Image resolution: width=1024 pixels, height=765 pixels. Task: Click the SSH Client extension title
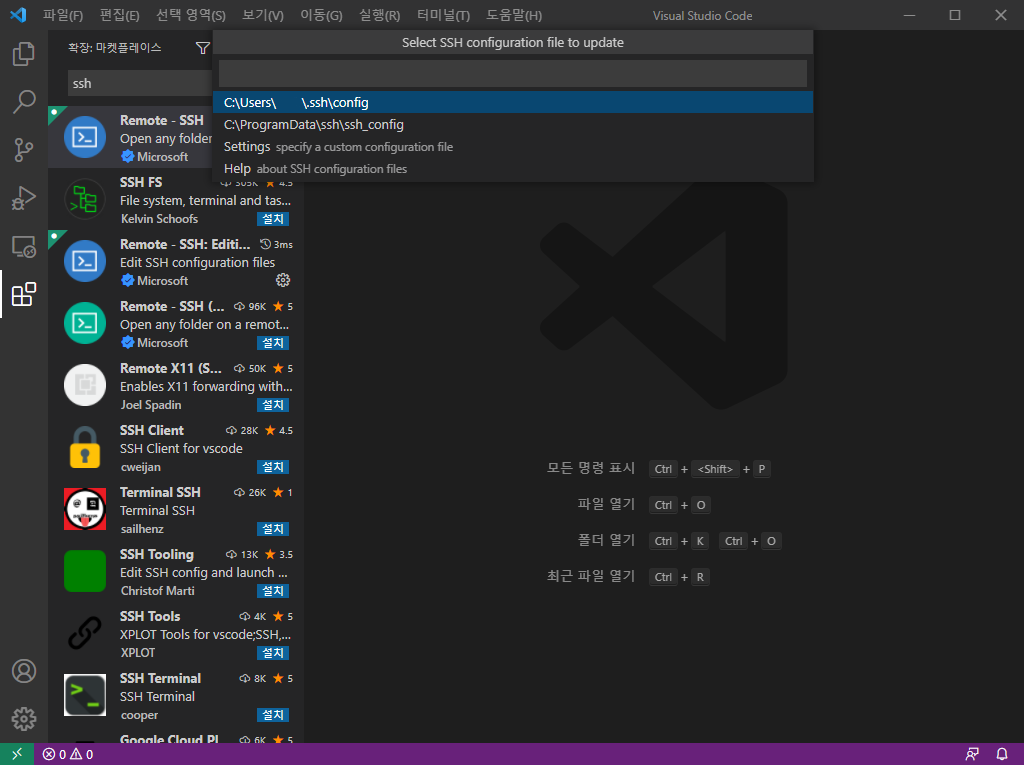coord(152,431)
